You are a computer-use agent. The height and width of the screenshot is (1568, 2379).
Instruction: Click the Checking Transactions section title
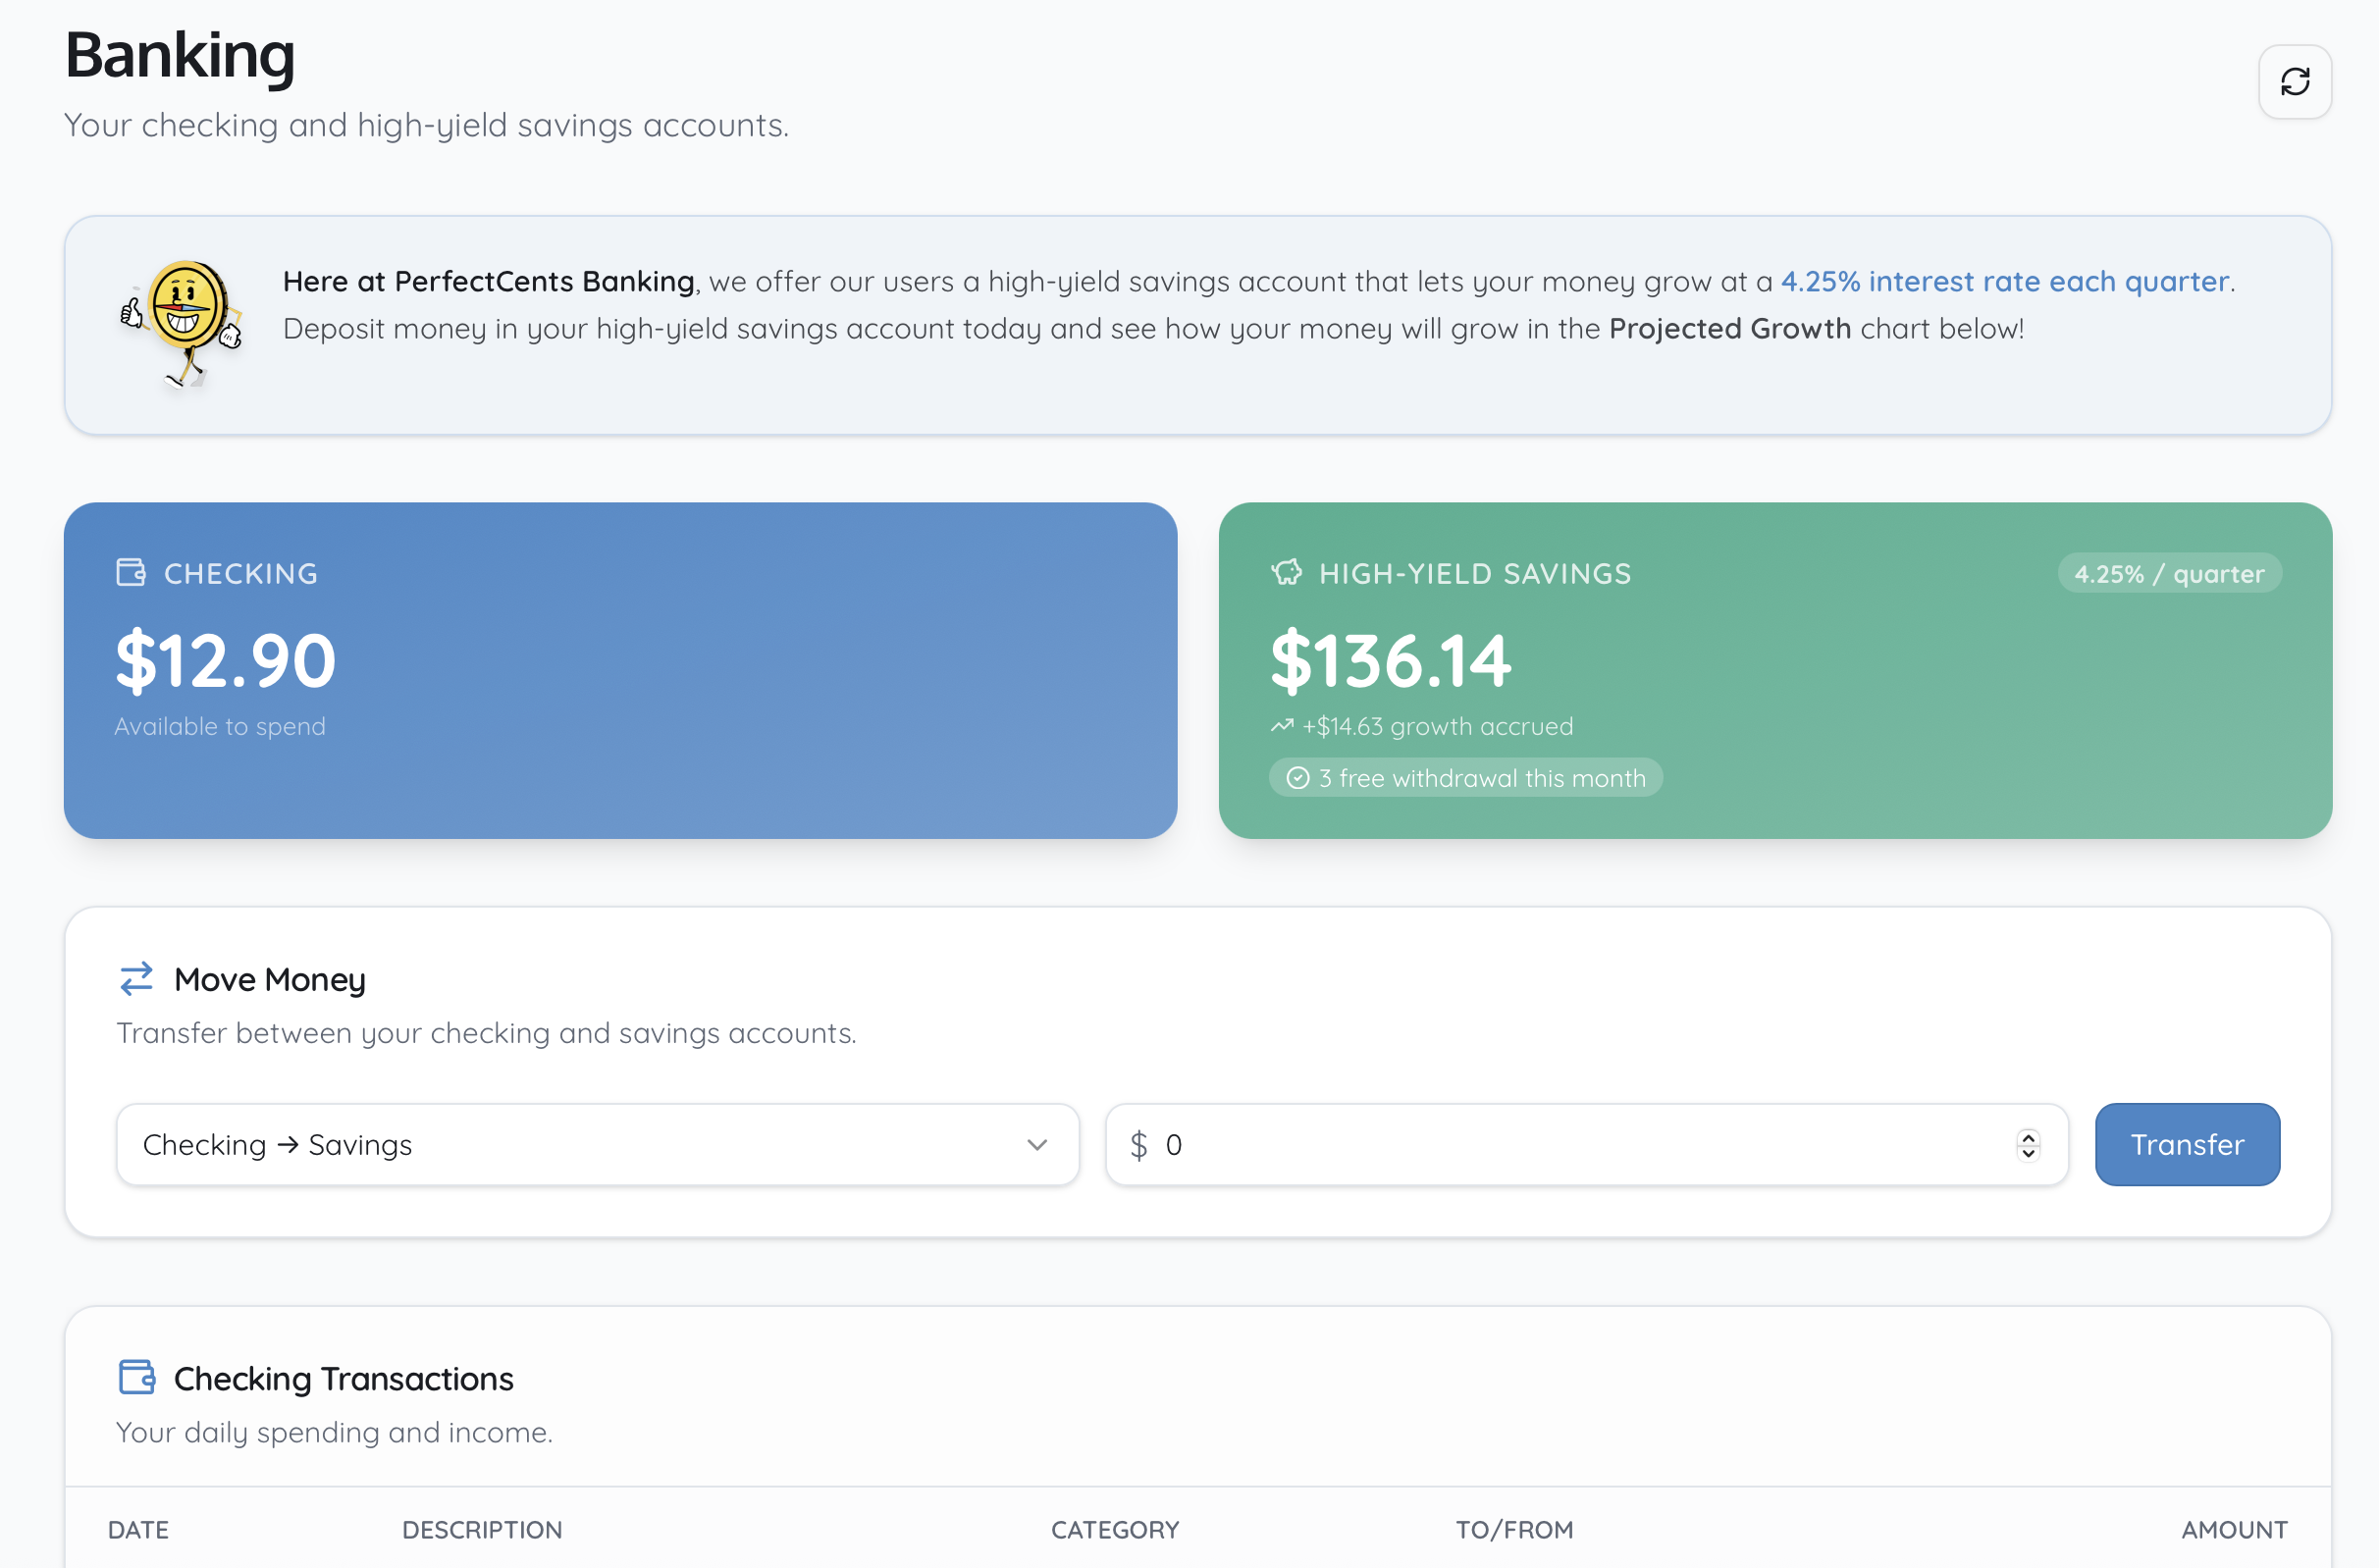(343, 1378)
